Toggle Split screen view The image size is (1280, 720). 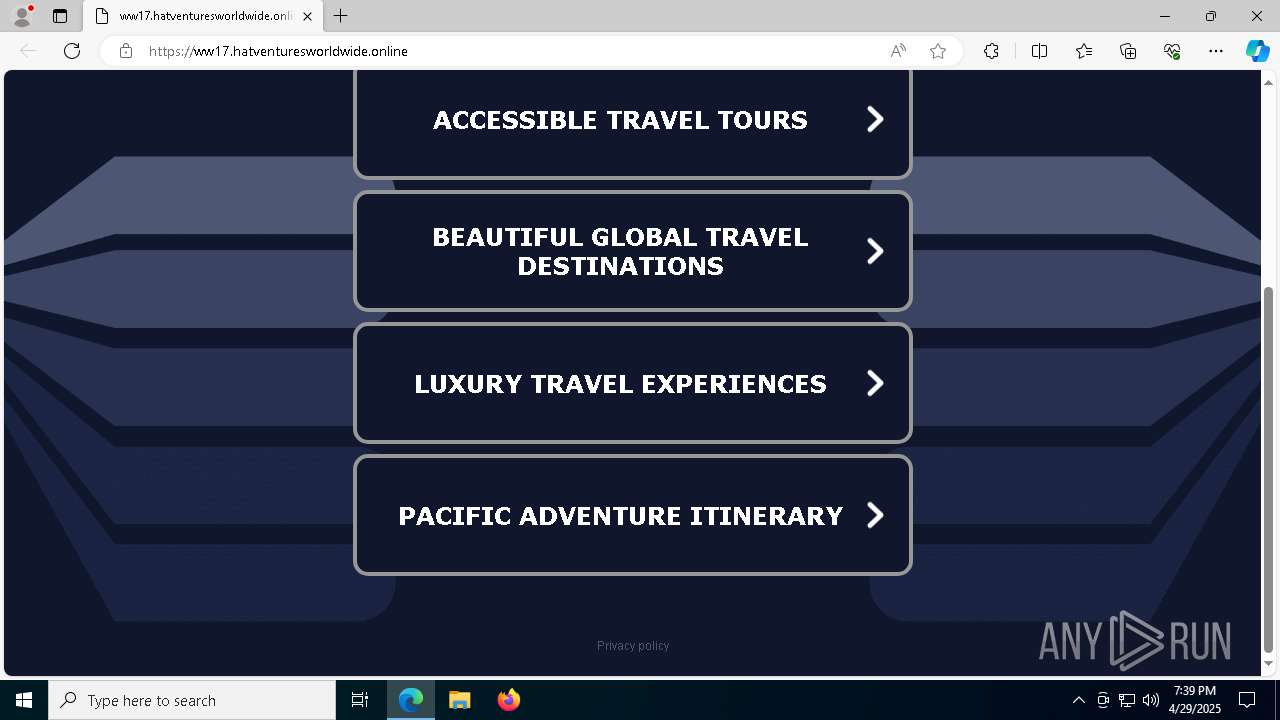[x=1039, y=51]
